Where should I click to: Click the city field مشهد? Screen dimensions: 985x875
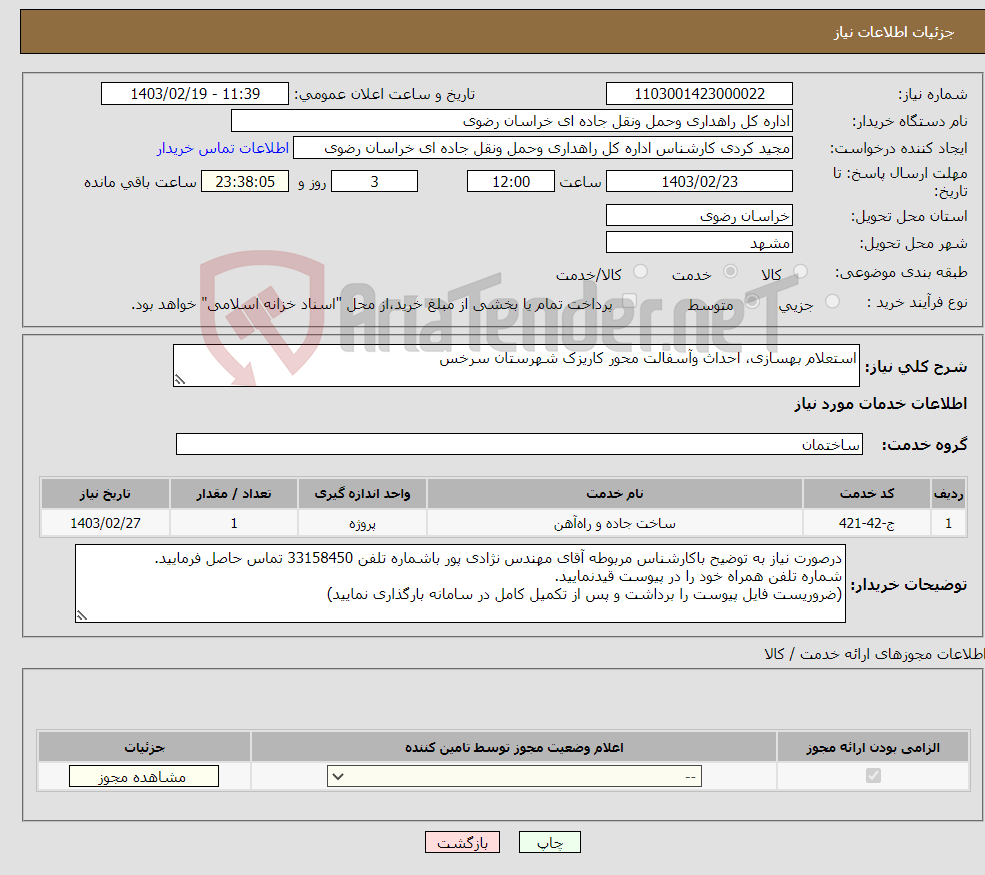pyautogui.click(x=699, y=242)
